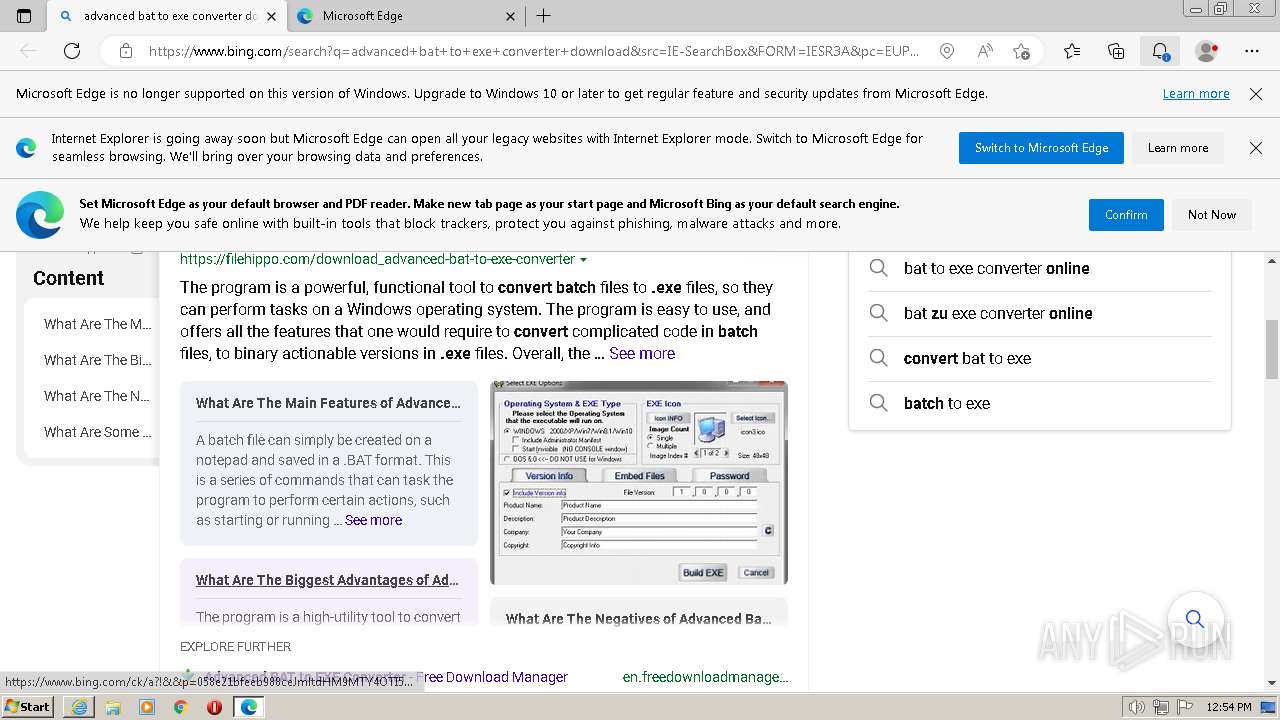The image size is (1280, 720).
Task: Click the location permission icon in address bar
Action: [x=947, y=51]
